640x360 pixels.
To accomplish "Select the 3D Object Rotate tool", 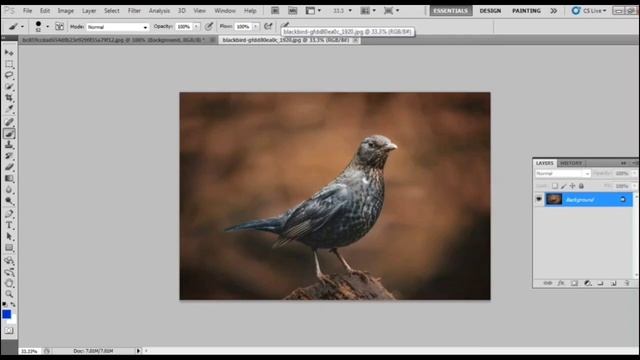I will [9, 260].
